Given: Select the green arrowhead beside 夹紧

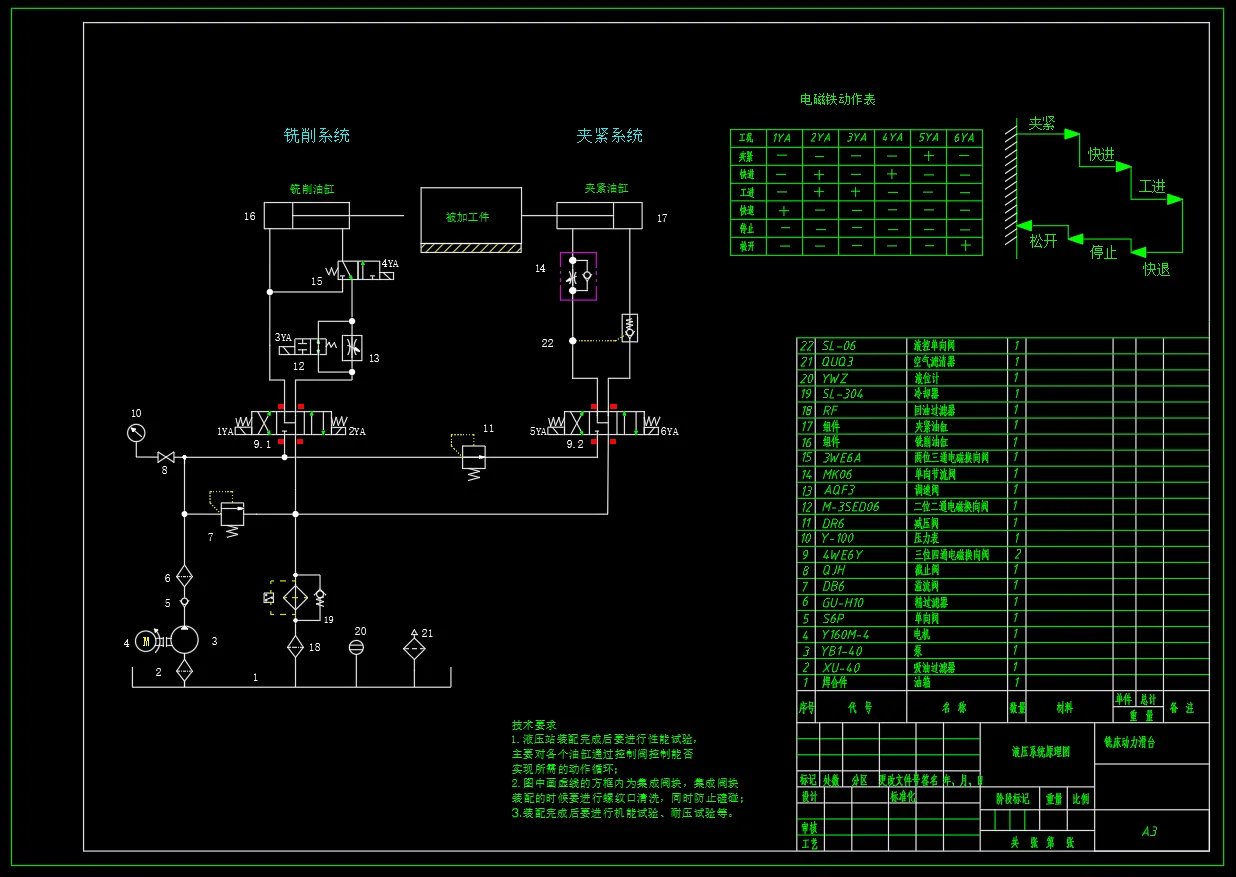Looking at the screenshot, I should click(1072, 134).
